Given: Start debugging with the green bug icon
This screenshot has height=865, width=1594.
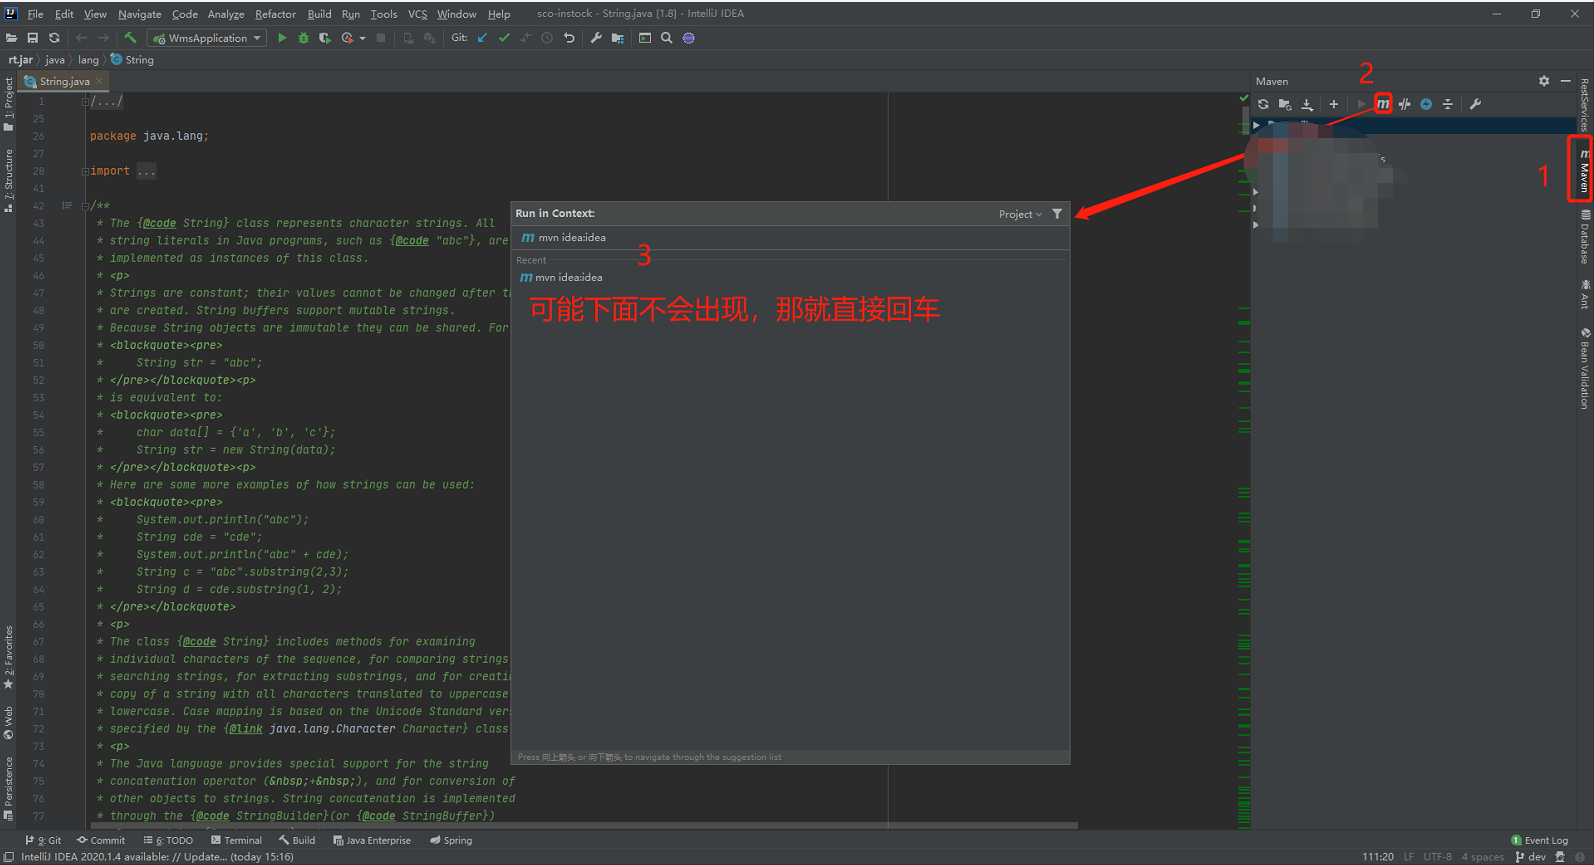Looking at the screenshot, I should tap(303, 38).
